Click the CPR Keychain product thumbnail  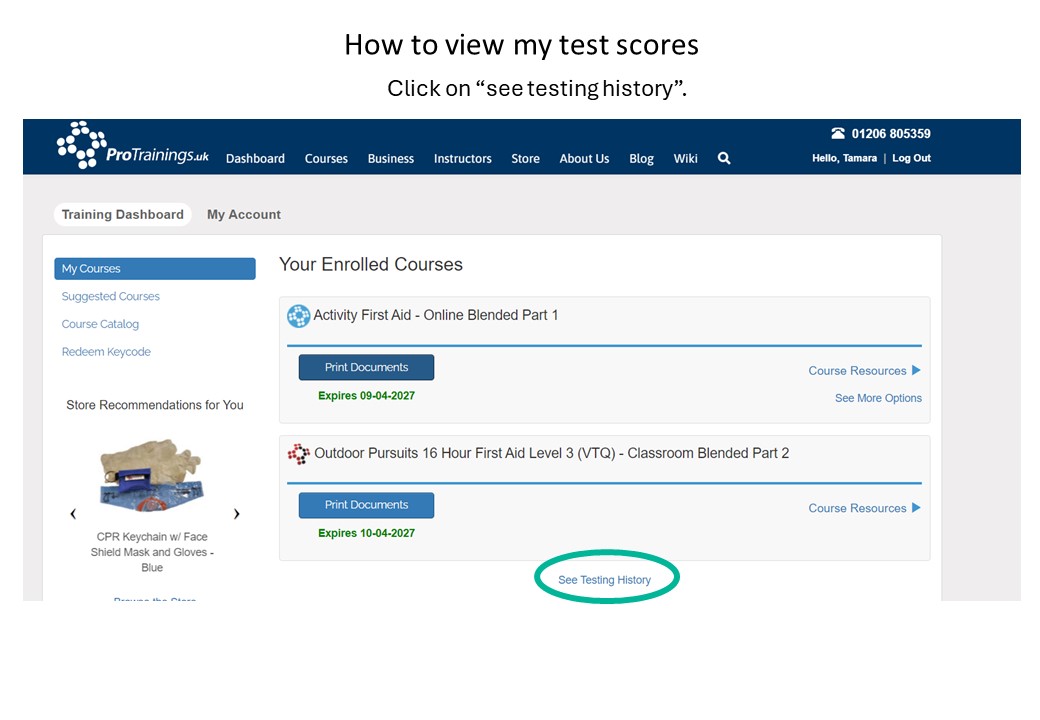[x=152, y=475]
